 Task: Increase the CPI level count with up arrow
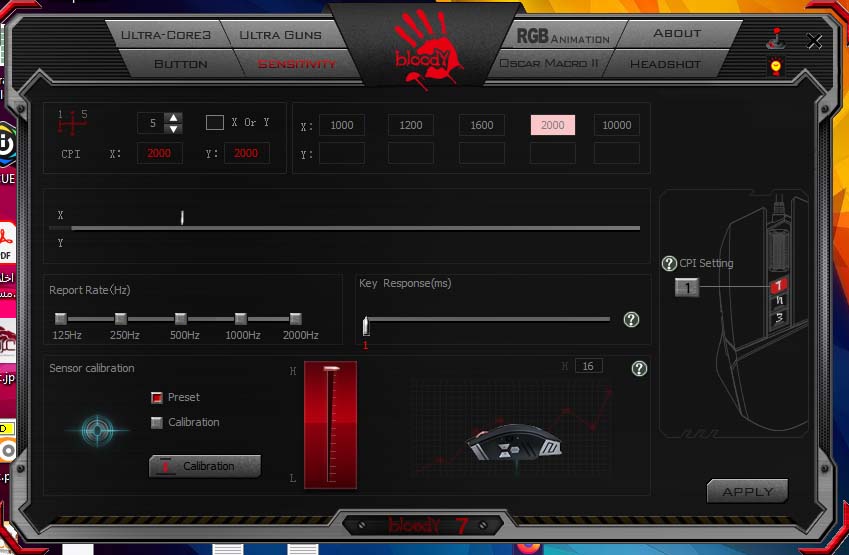coord(173,118)
